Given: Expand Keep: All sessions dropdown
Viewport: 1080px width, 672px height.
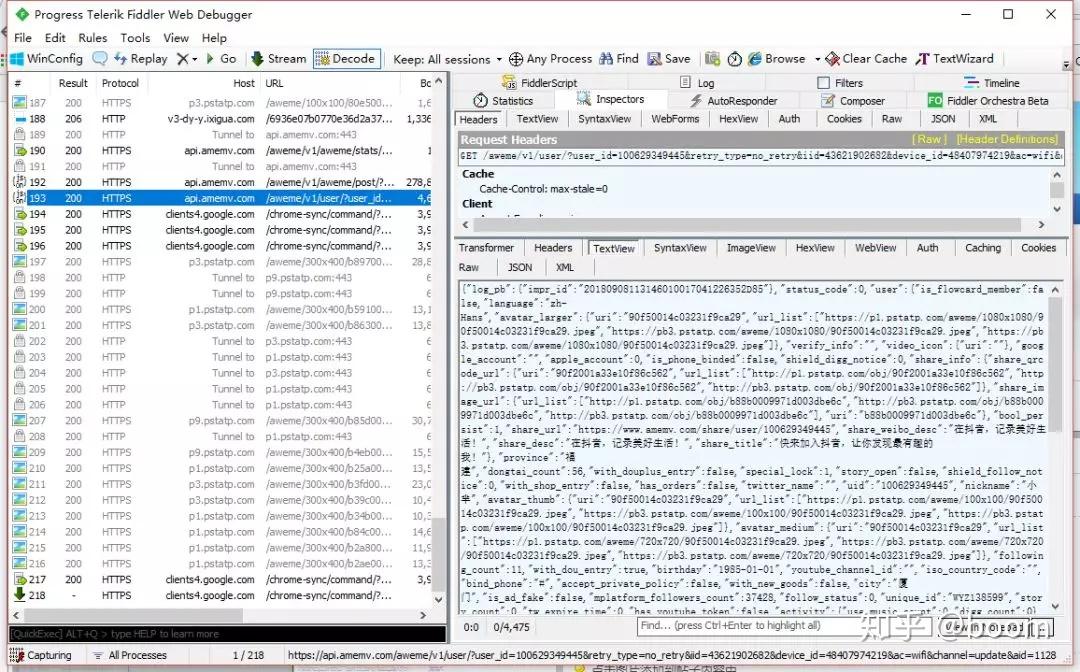Looking at the screenshot, I should [x=447, y=59].
